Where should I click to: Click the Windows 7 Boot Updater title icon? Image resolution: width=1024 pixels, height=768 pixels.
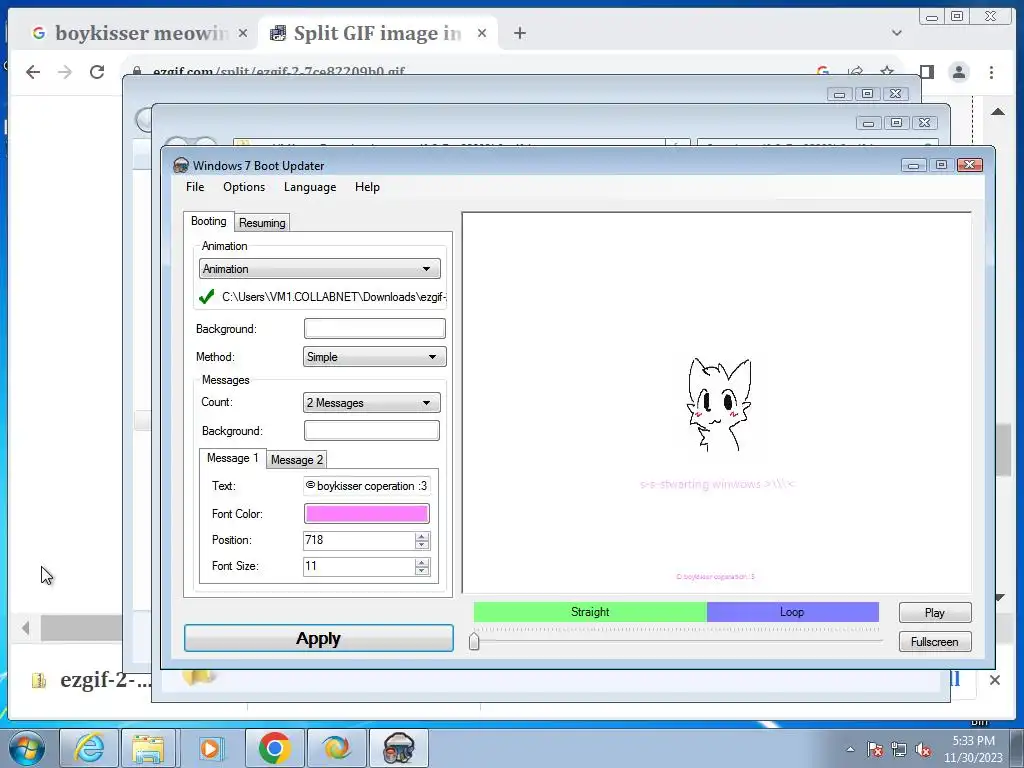point(181,165)
